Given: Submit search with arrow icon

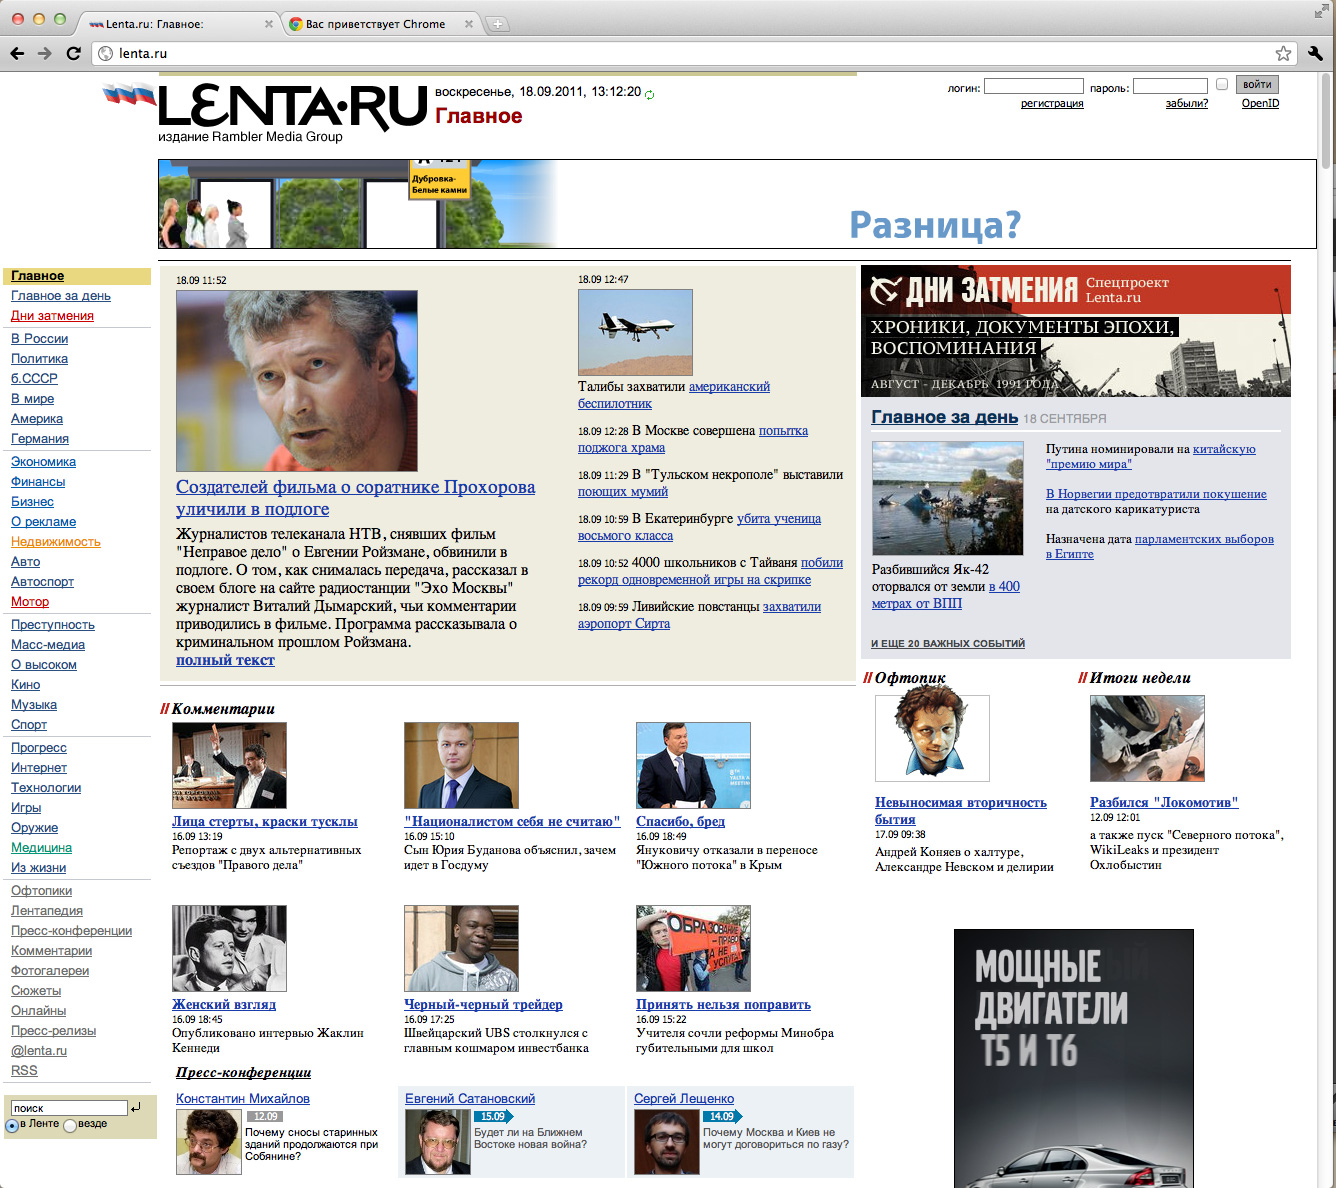Looking at the screenshot, I should click(x=136, y=1107).
